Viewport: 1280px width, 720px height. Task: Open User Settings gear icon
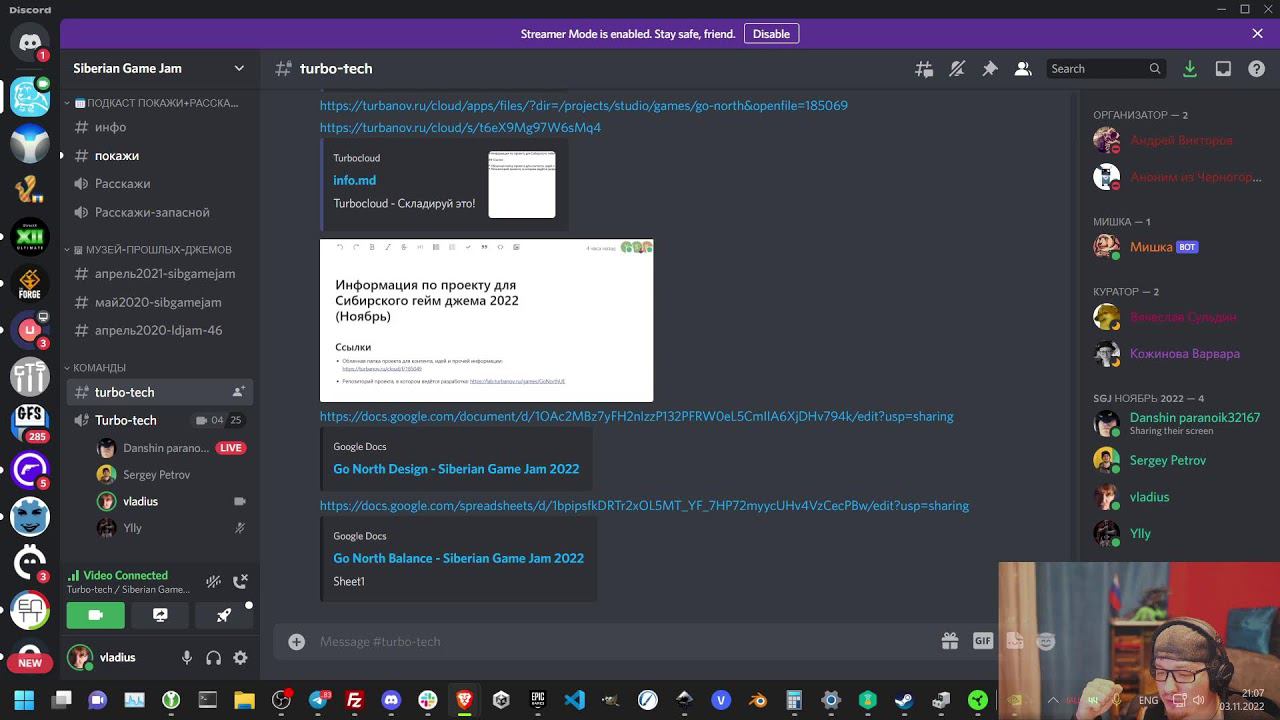pos(240,658)
